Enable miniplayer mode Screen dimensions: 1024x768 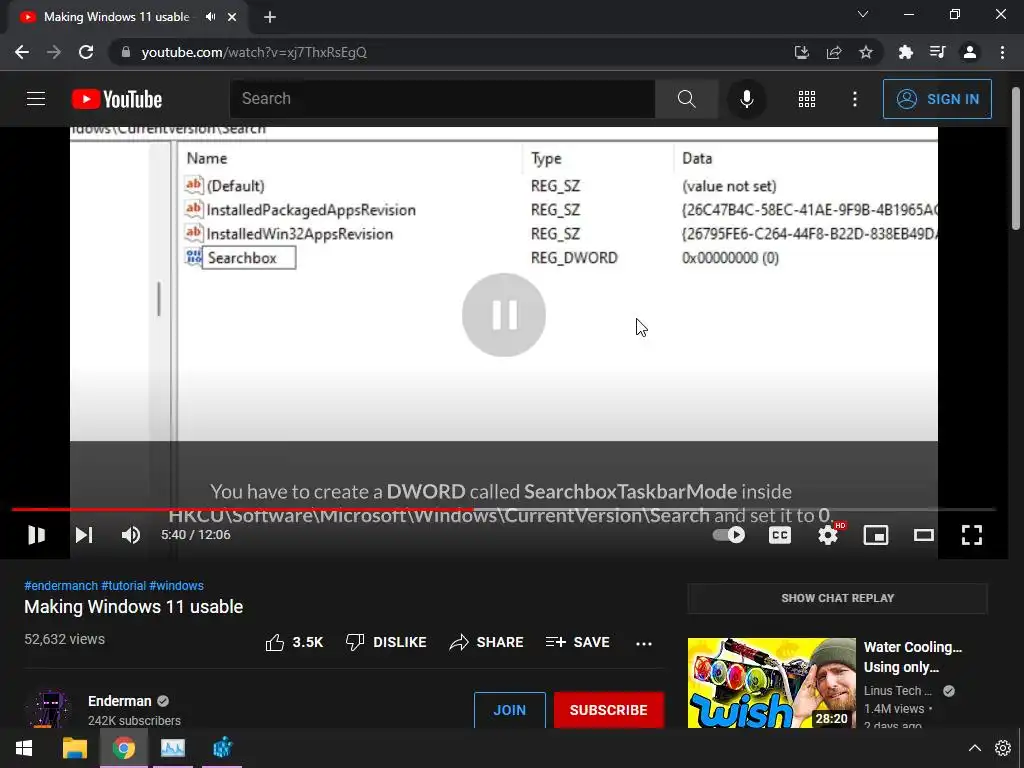click(x=876, y=535)
